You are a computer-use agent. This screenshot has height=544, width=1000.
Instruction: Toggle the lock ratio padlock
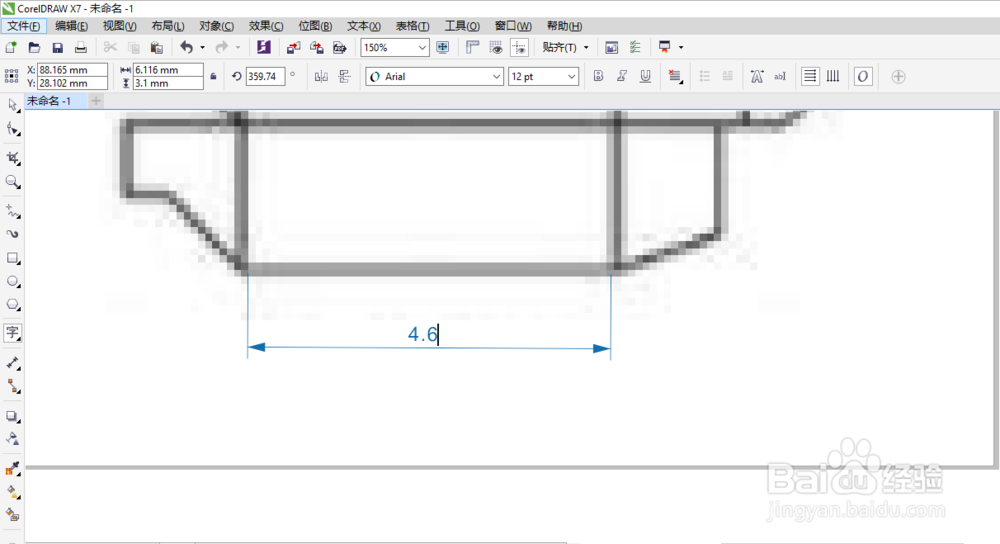pos(214,77)
